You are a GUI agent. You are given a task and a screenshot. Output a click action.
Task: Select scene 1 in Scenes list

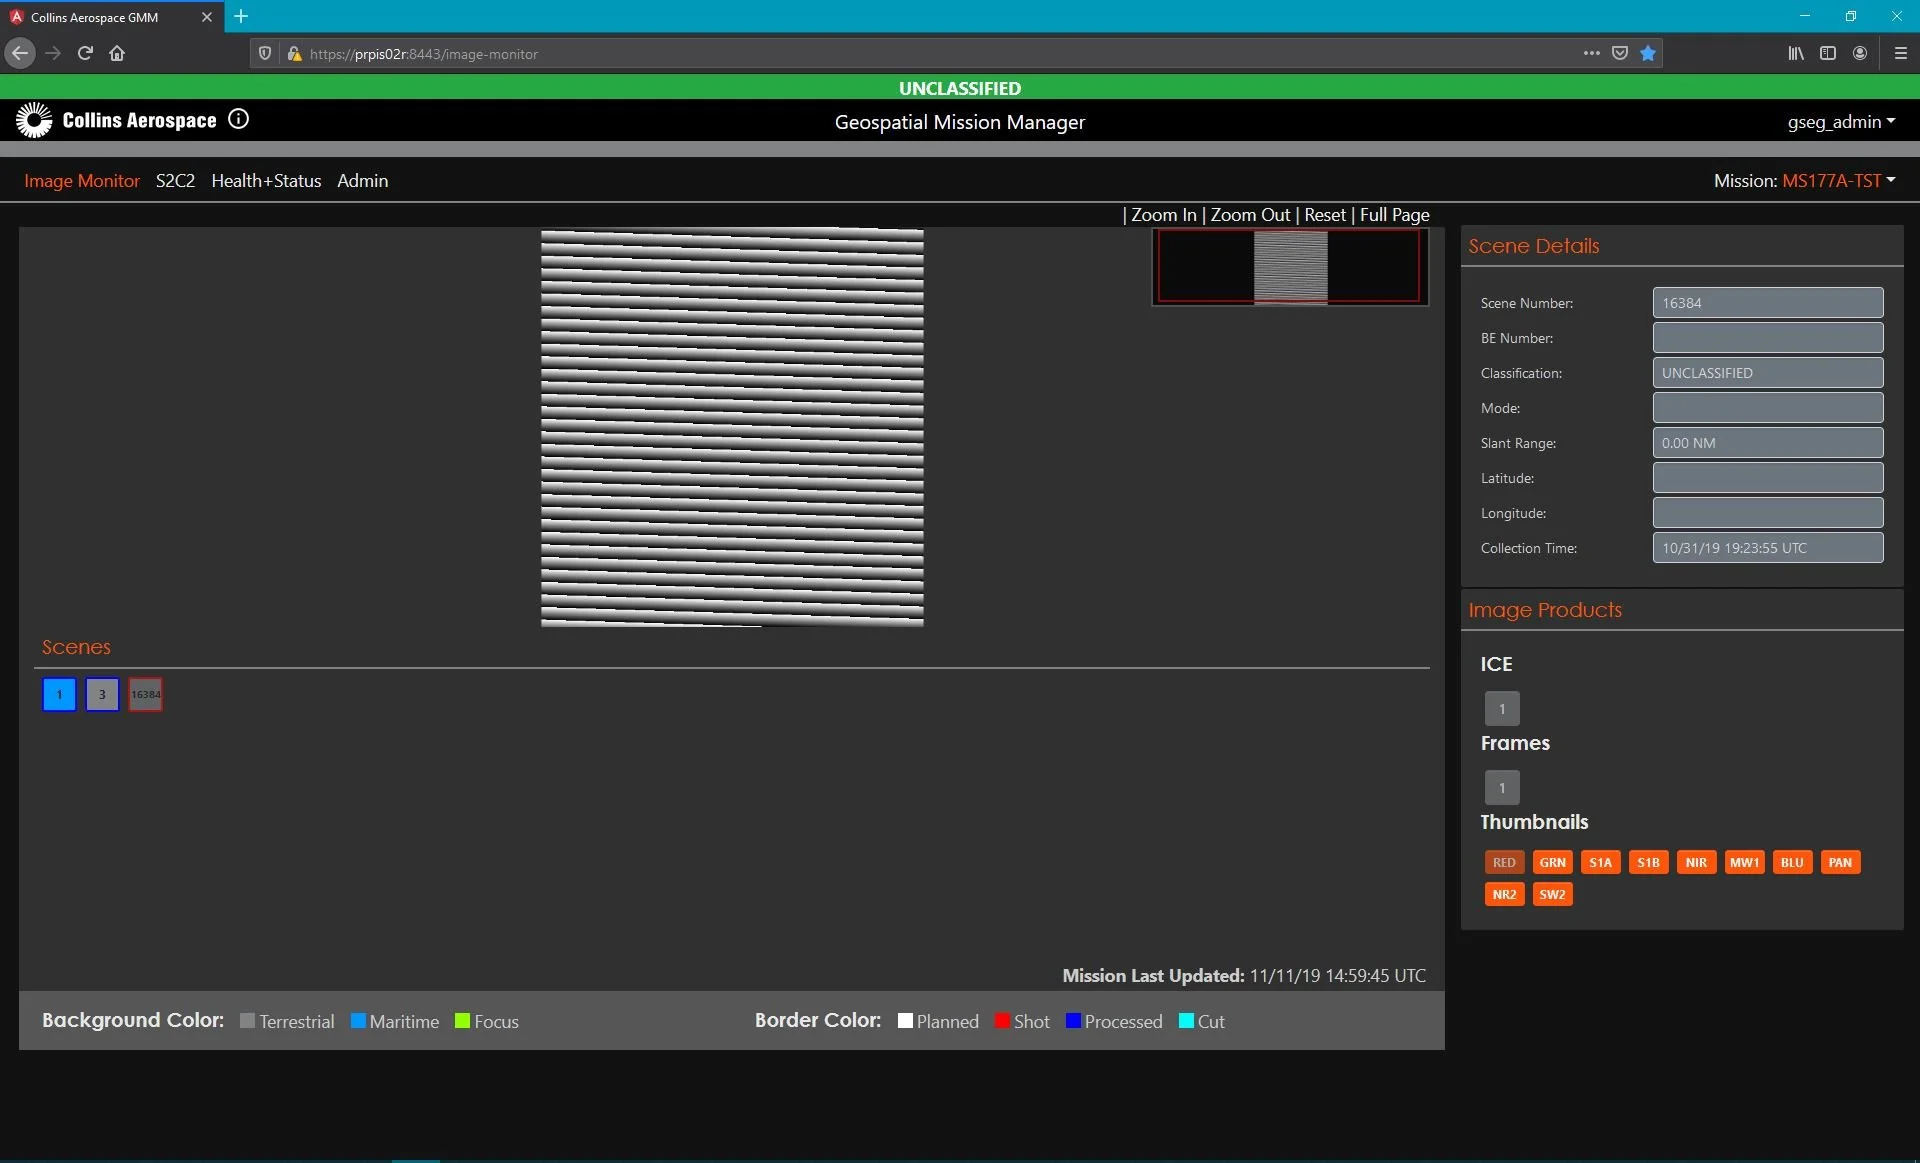[x=59, y=694]
